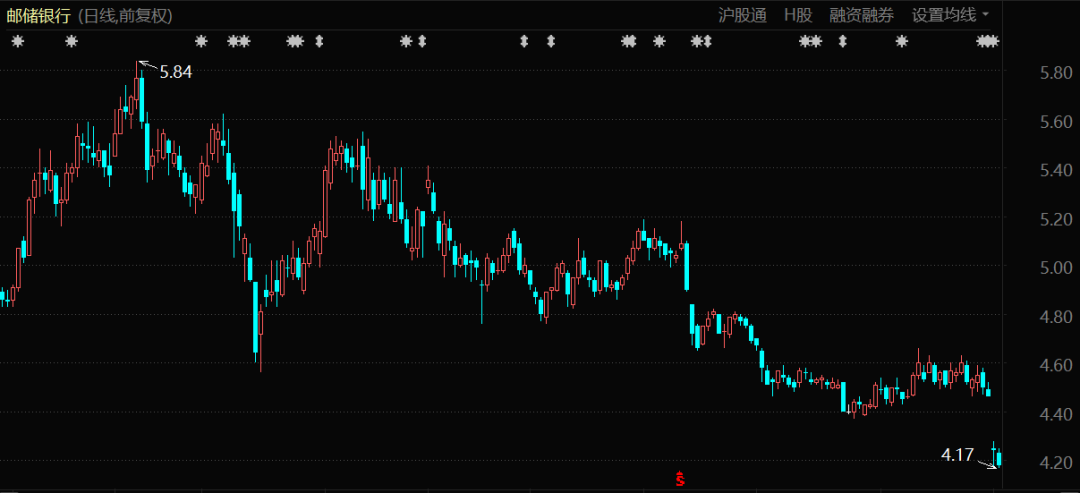This screenshot has height=493, width=1080.
Task: Click the first asterisk event marker at far left
Action: [x=17, y=41]
